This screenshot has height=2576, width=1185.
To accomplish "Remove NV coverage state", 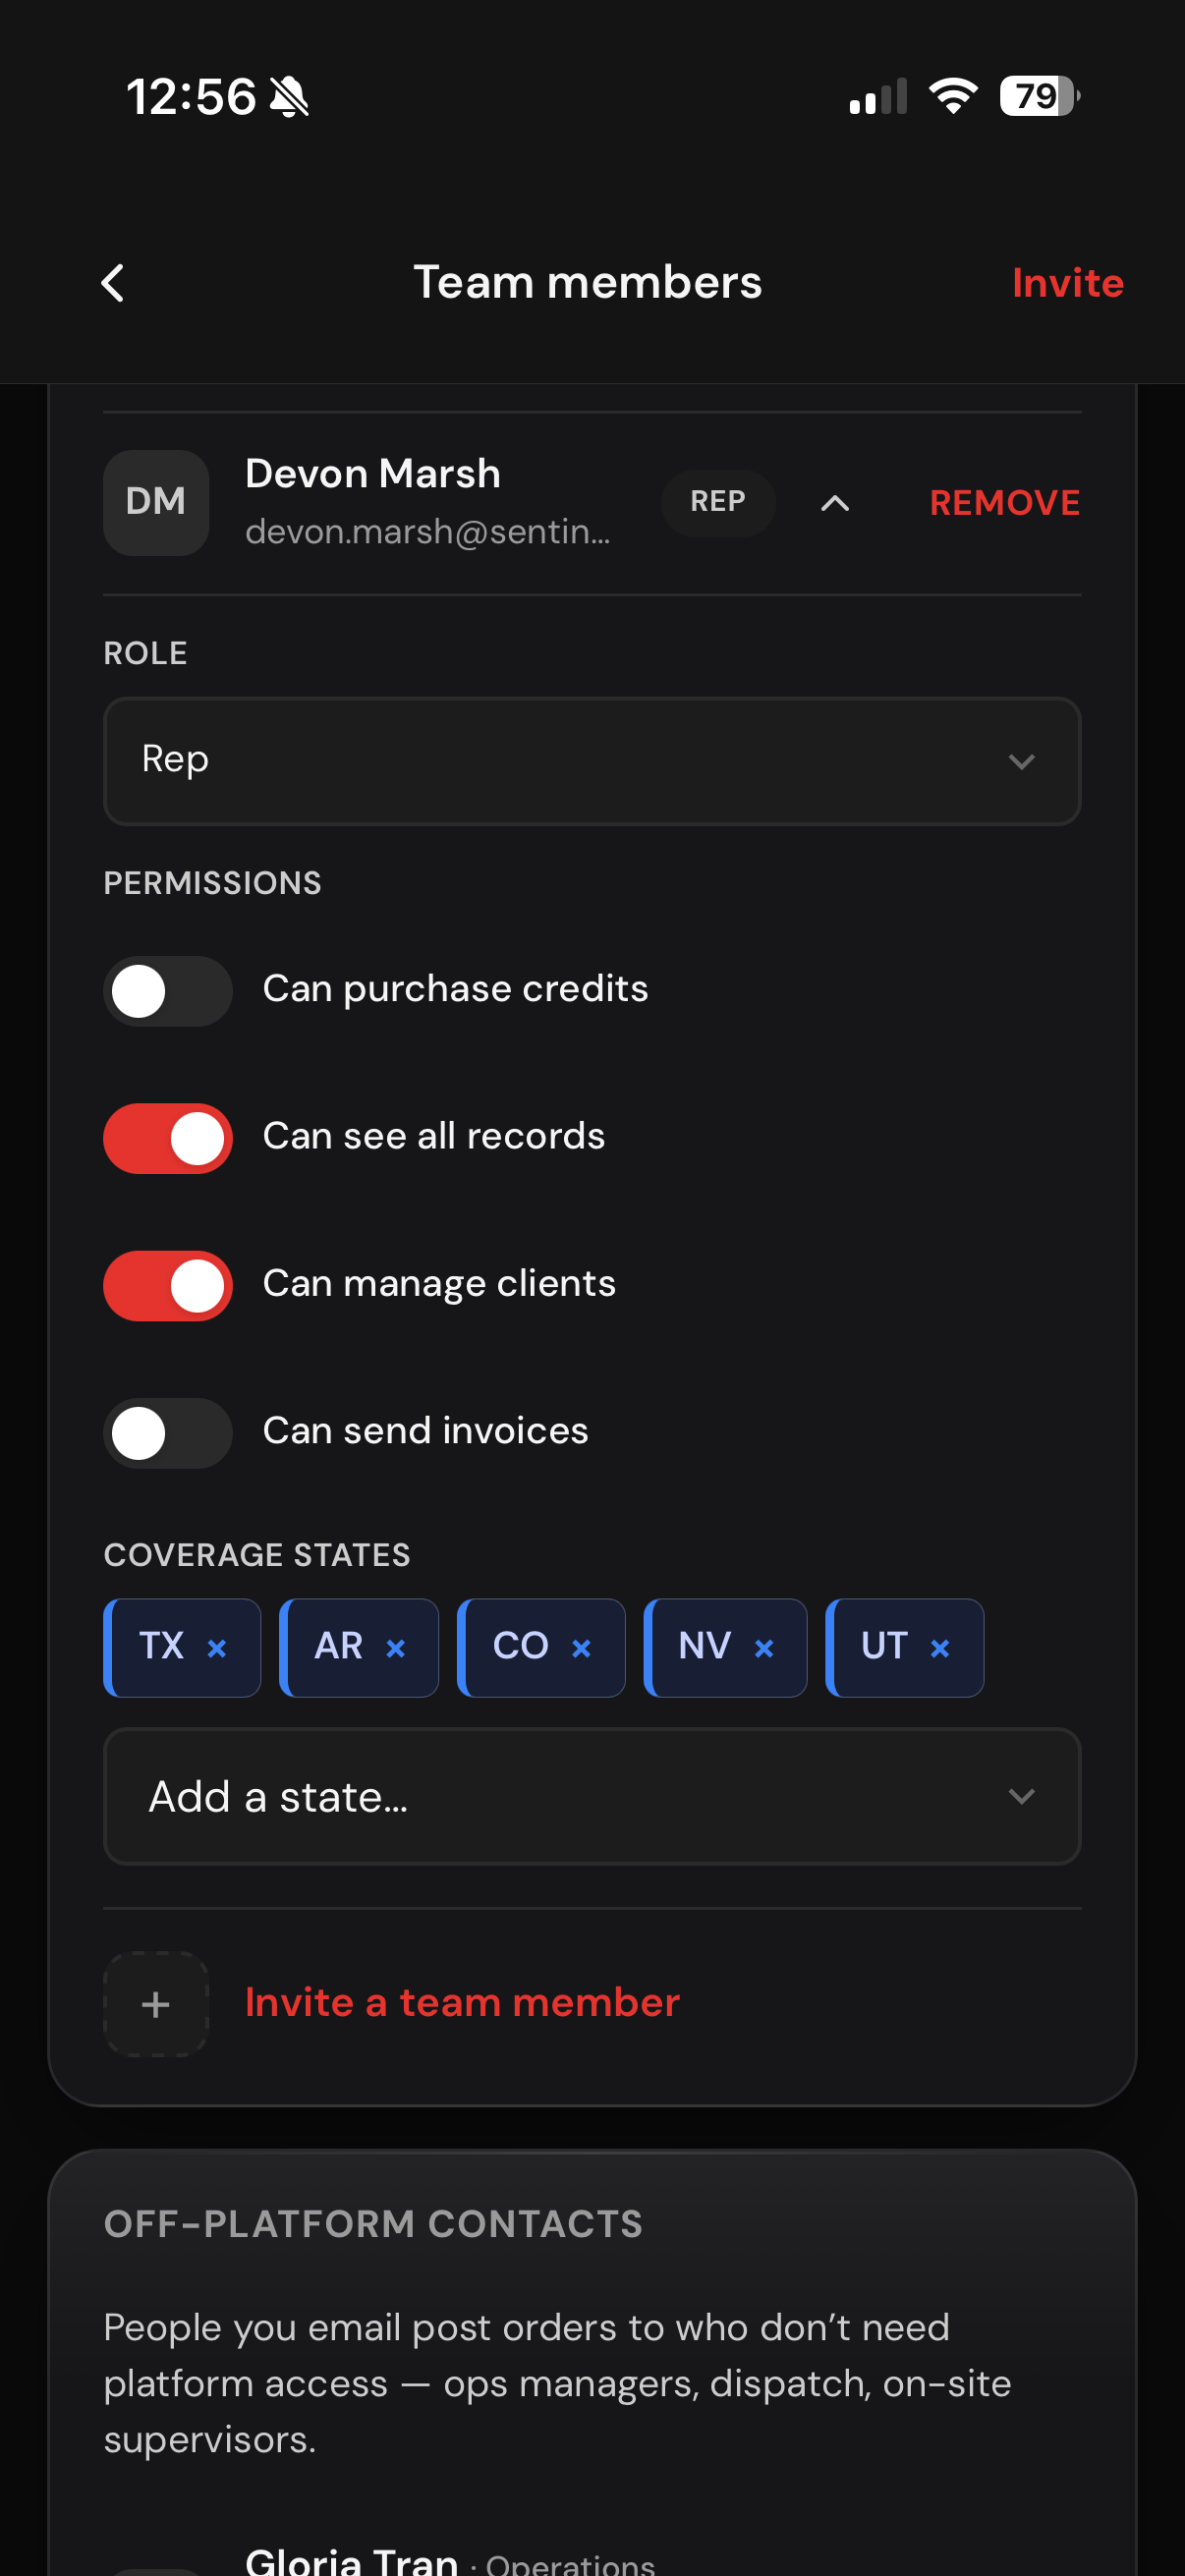I will 764,1648.
